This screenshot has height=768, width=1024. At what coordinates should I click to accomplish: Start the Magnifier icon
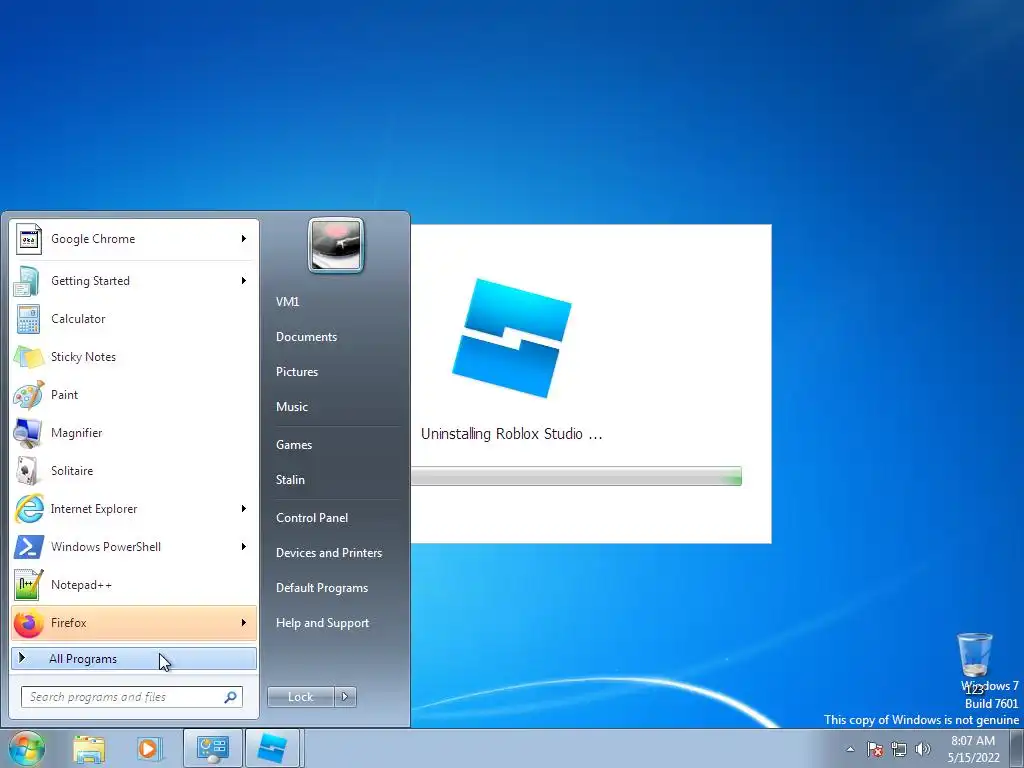tap(29, 432)
